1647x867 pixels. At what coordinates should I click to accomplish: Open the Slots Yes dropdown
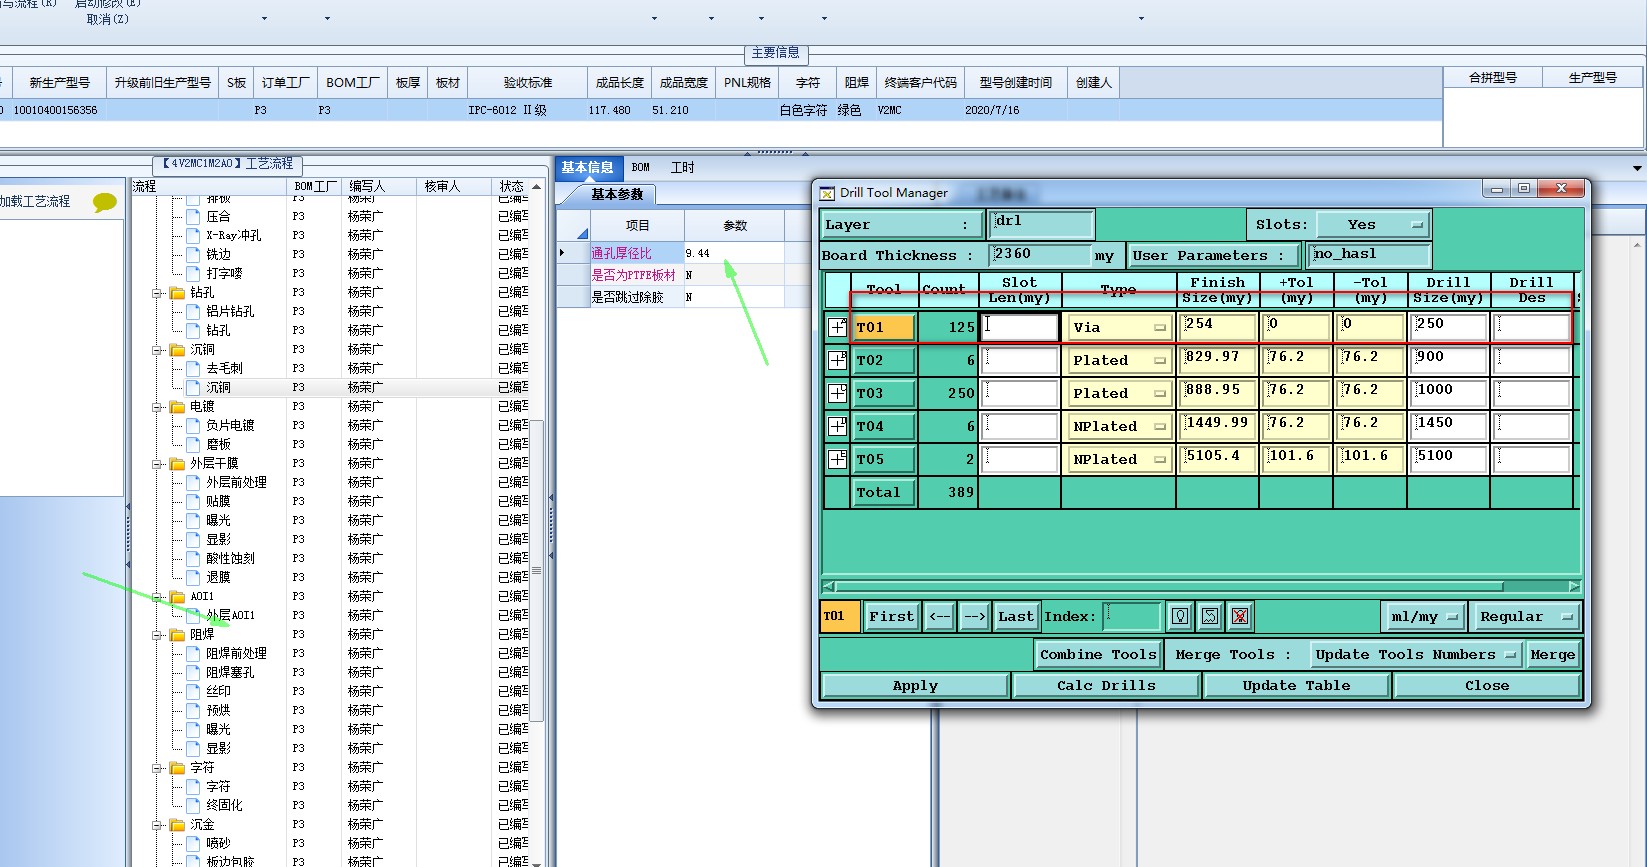click(x=1372, y=225)
